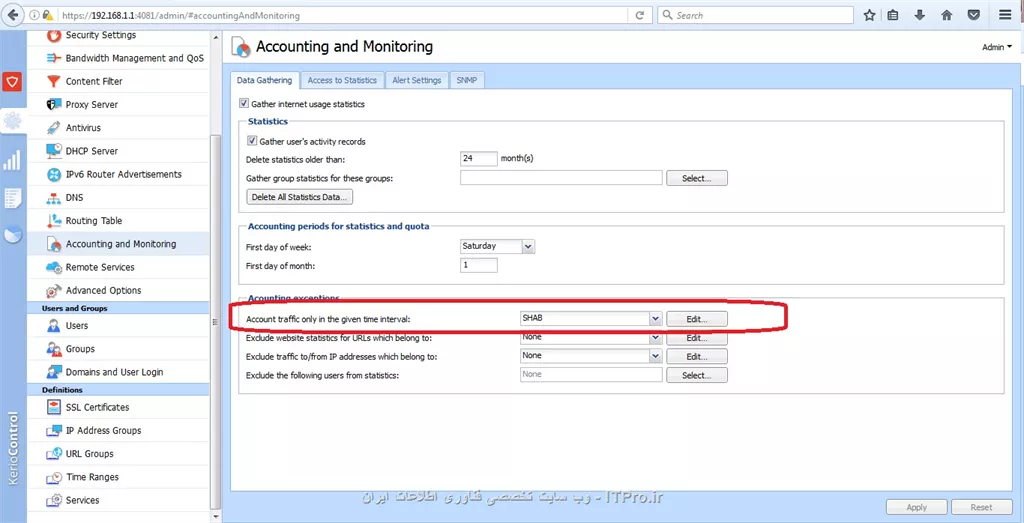Expand the First day of week dropdown
The height and width of the screenshot is (523, 1024).
tap(529, 247)
